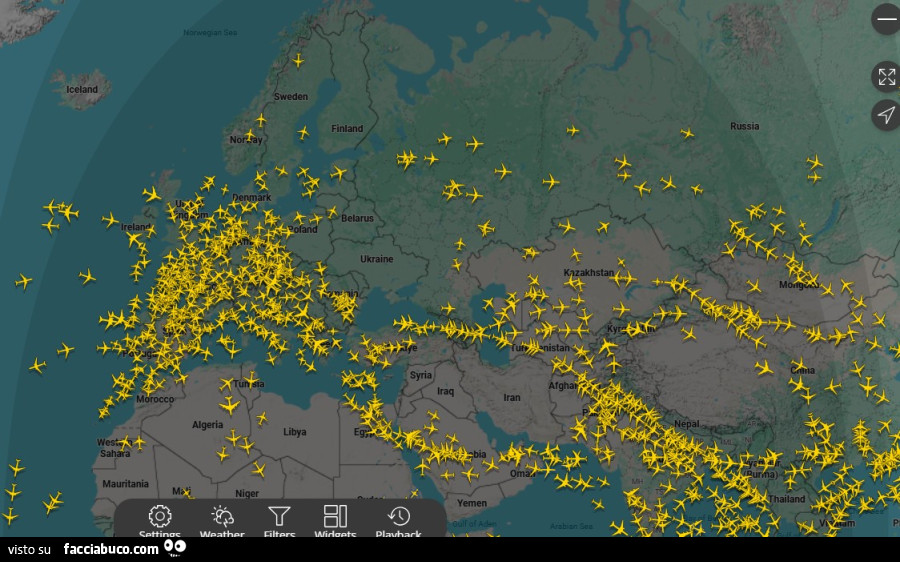Open the Playback history icon
This screenshot has height=562, width=900.
click(399, 517)
